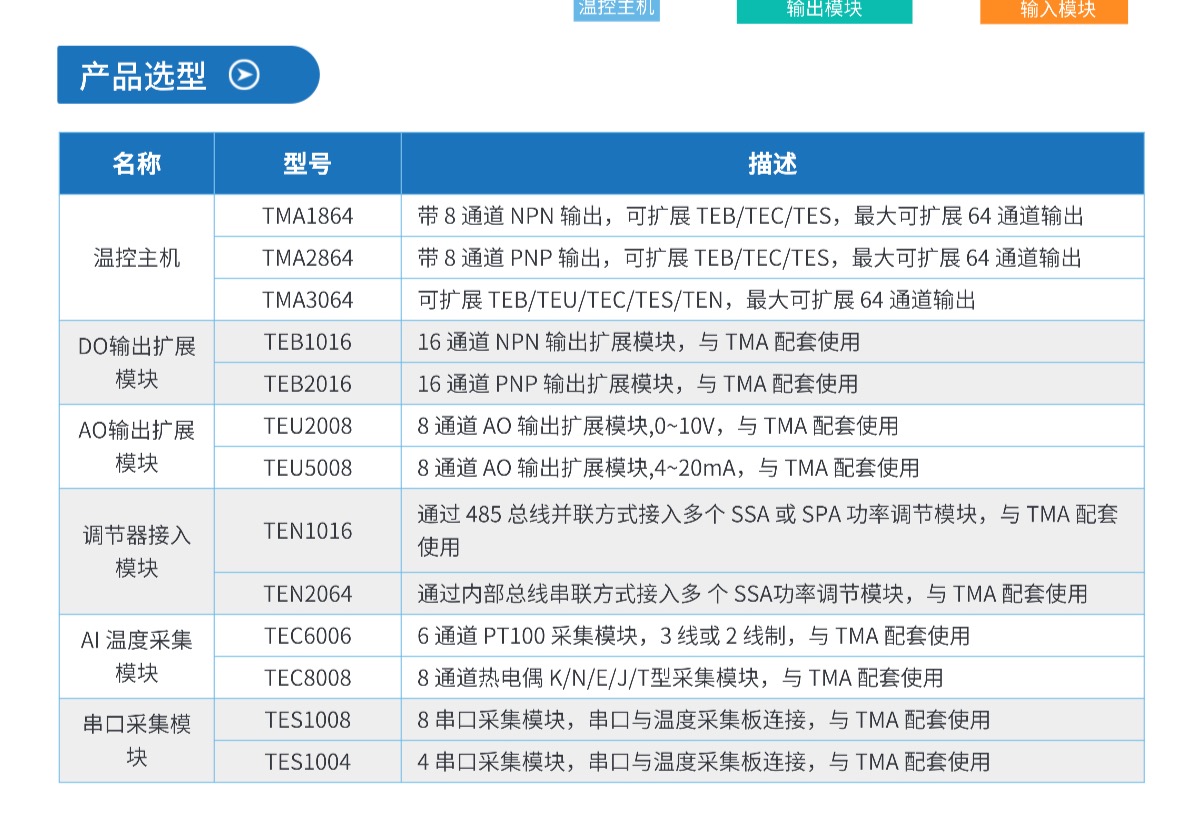Click the DO输出扩展模块 category cell
Viewport: 1200px width, 815px height.
coord(136,363)
